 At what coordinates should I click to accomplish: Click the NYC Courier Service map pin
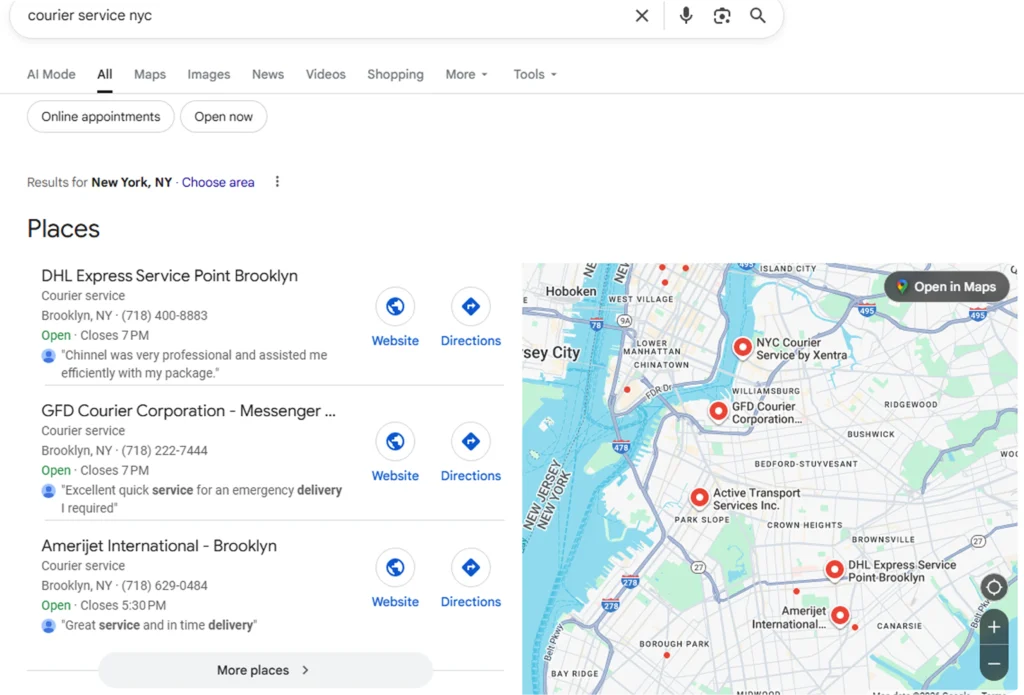742,347
